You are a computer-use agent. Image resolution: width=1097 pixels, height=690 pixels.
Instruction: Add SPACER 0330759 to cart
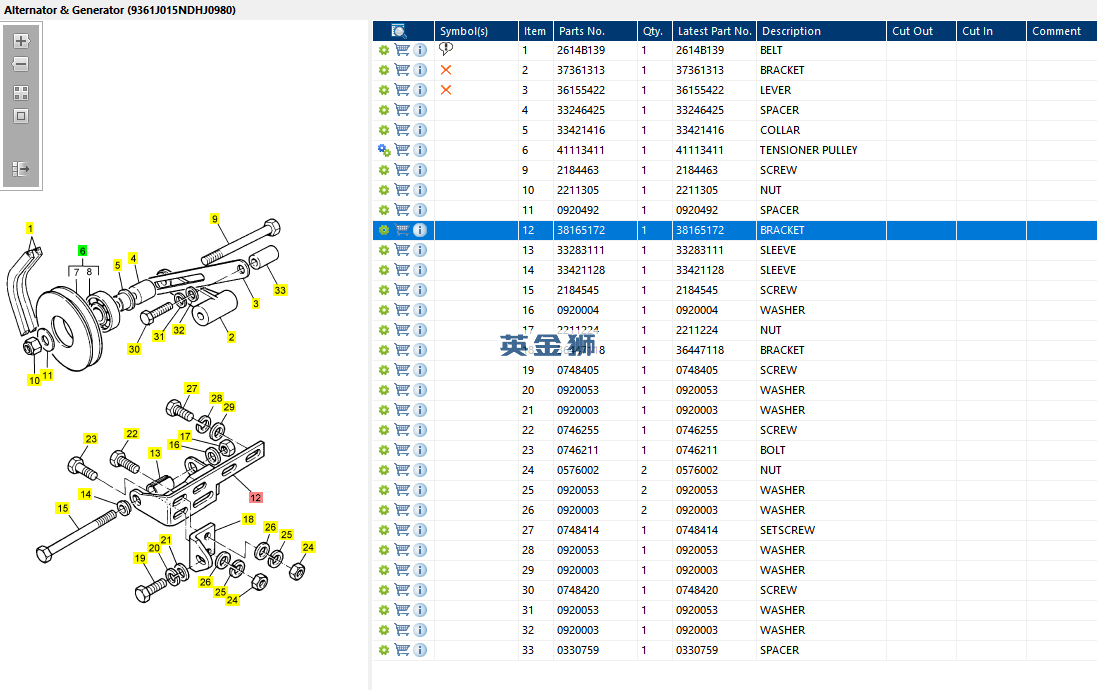(402, 650)
